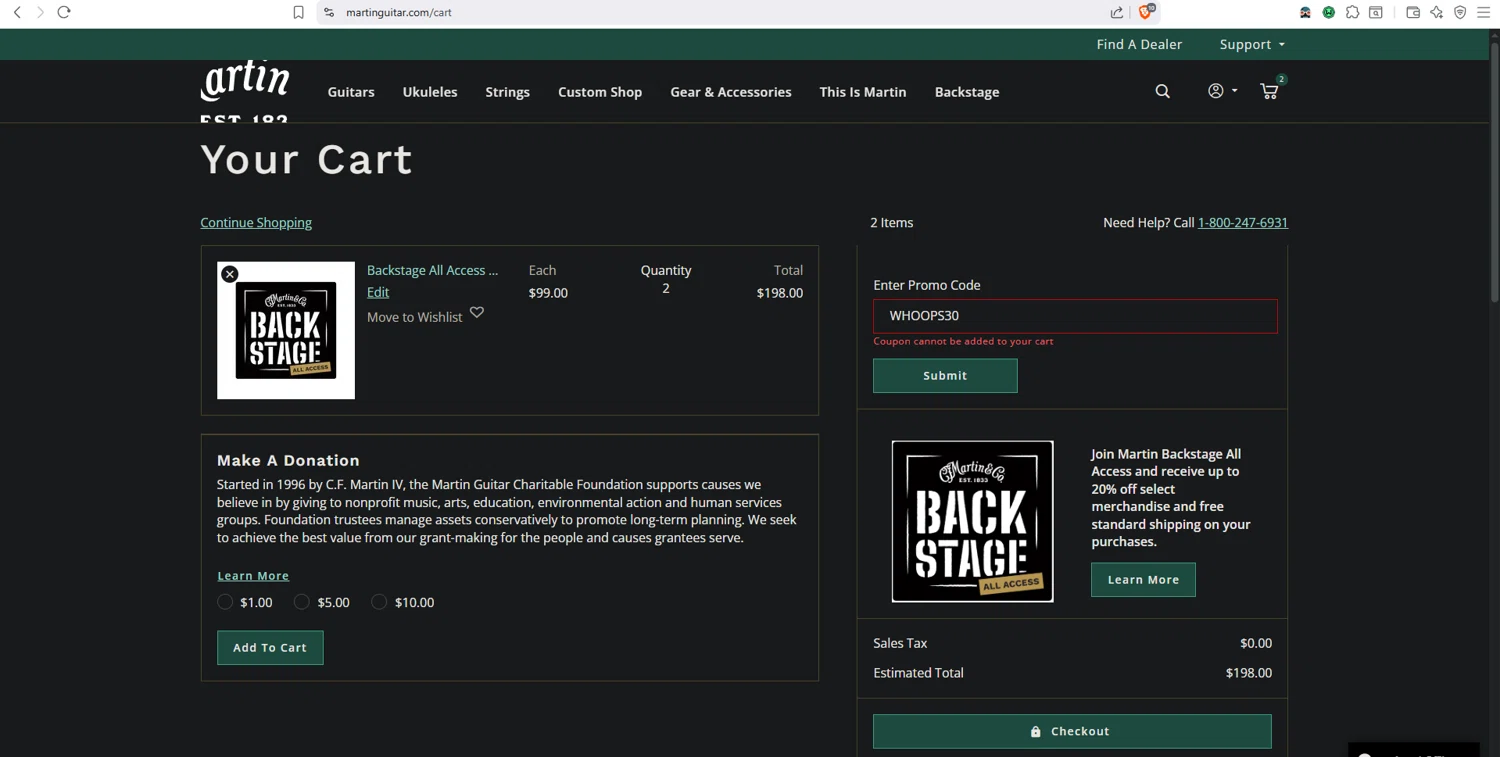Screen dimensions: 1500x757
Task: Share this page via share icon
Action: pos(1117,12)
